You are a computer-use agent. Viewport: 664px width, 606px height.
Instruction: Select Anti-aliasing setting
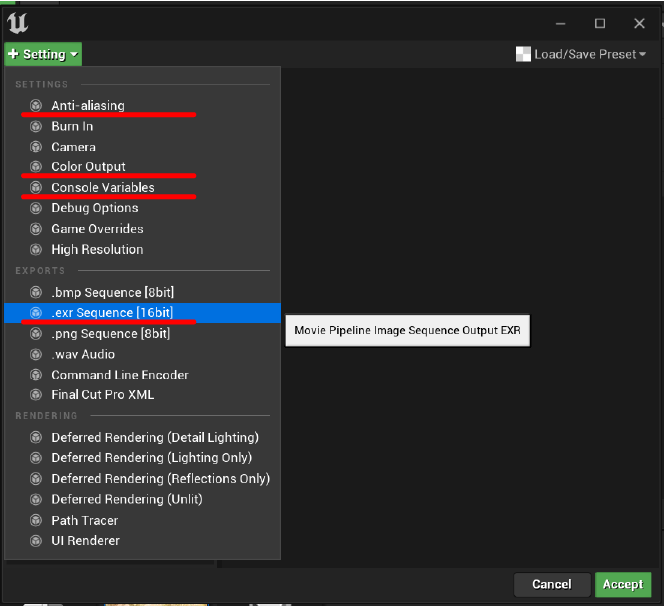click(88, 105)
